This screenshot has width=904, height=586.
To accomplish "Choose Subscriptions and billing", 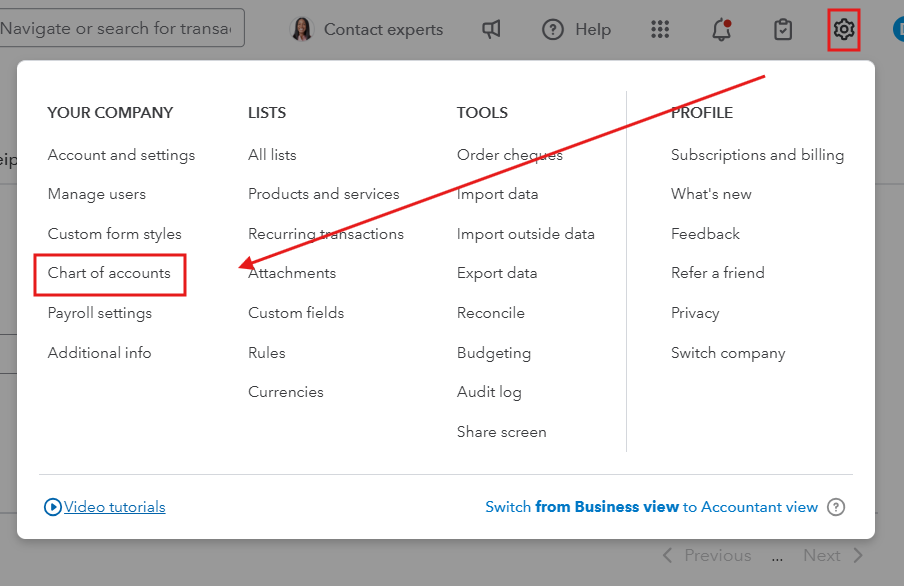I will (757, 155).
